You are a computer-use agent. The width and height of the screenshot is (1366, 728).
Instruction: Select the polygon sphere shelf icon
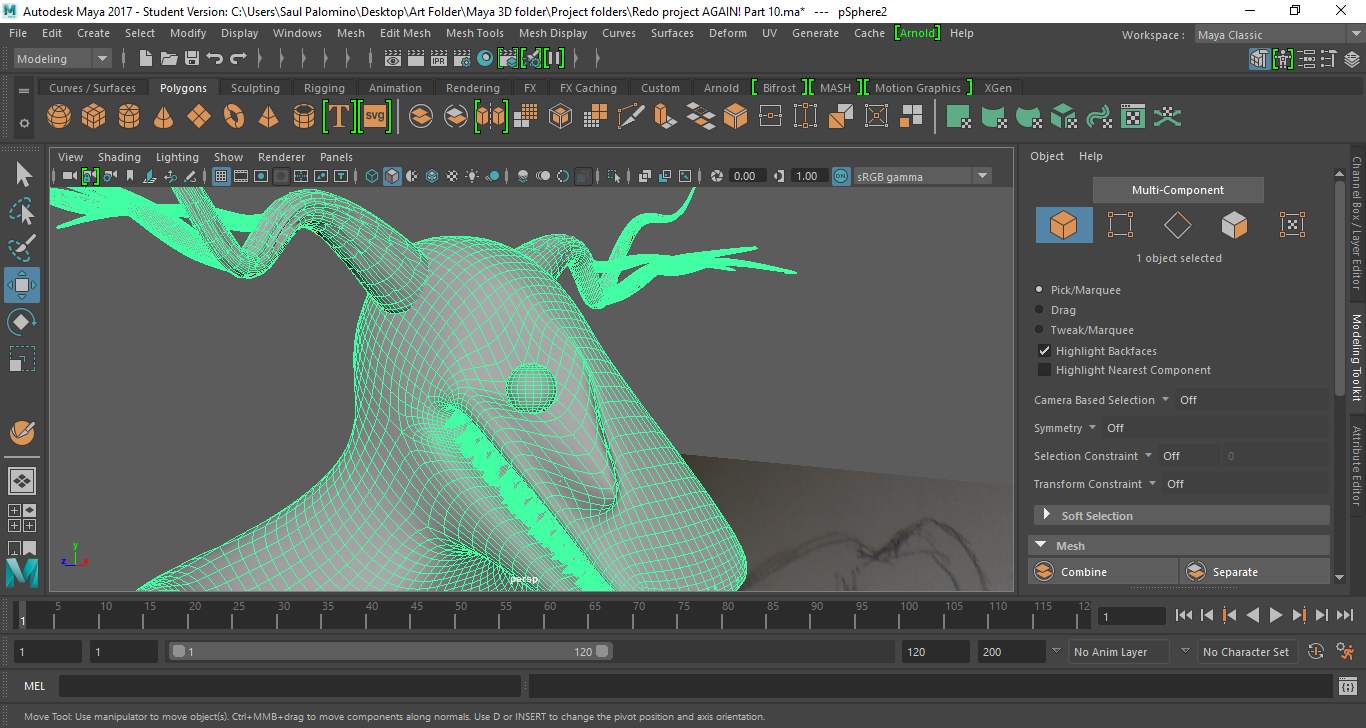[x=59, y=117]
